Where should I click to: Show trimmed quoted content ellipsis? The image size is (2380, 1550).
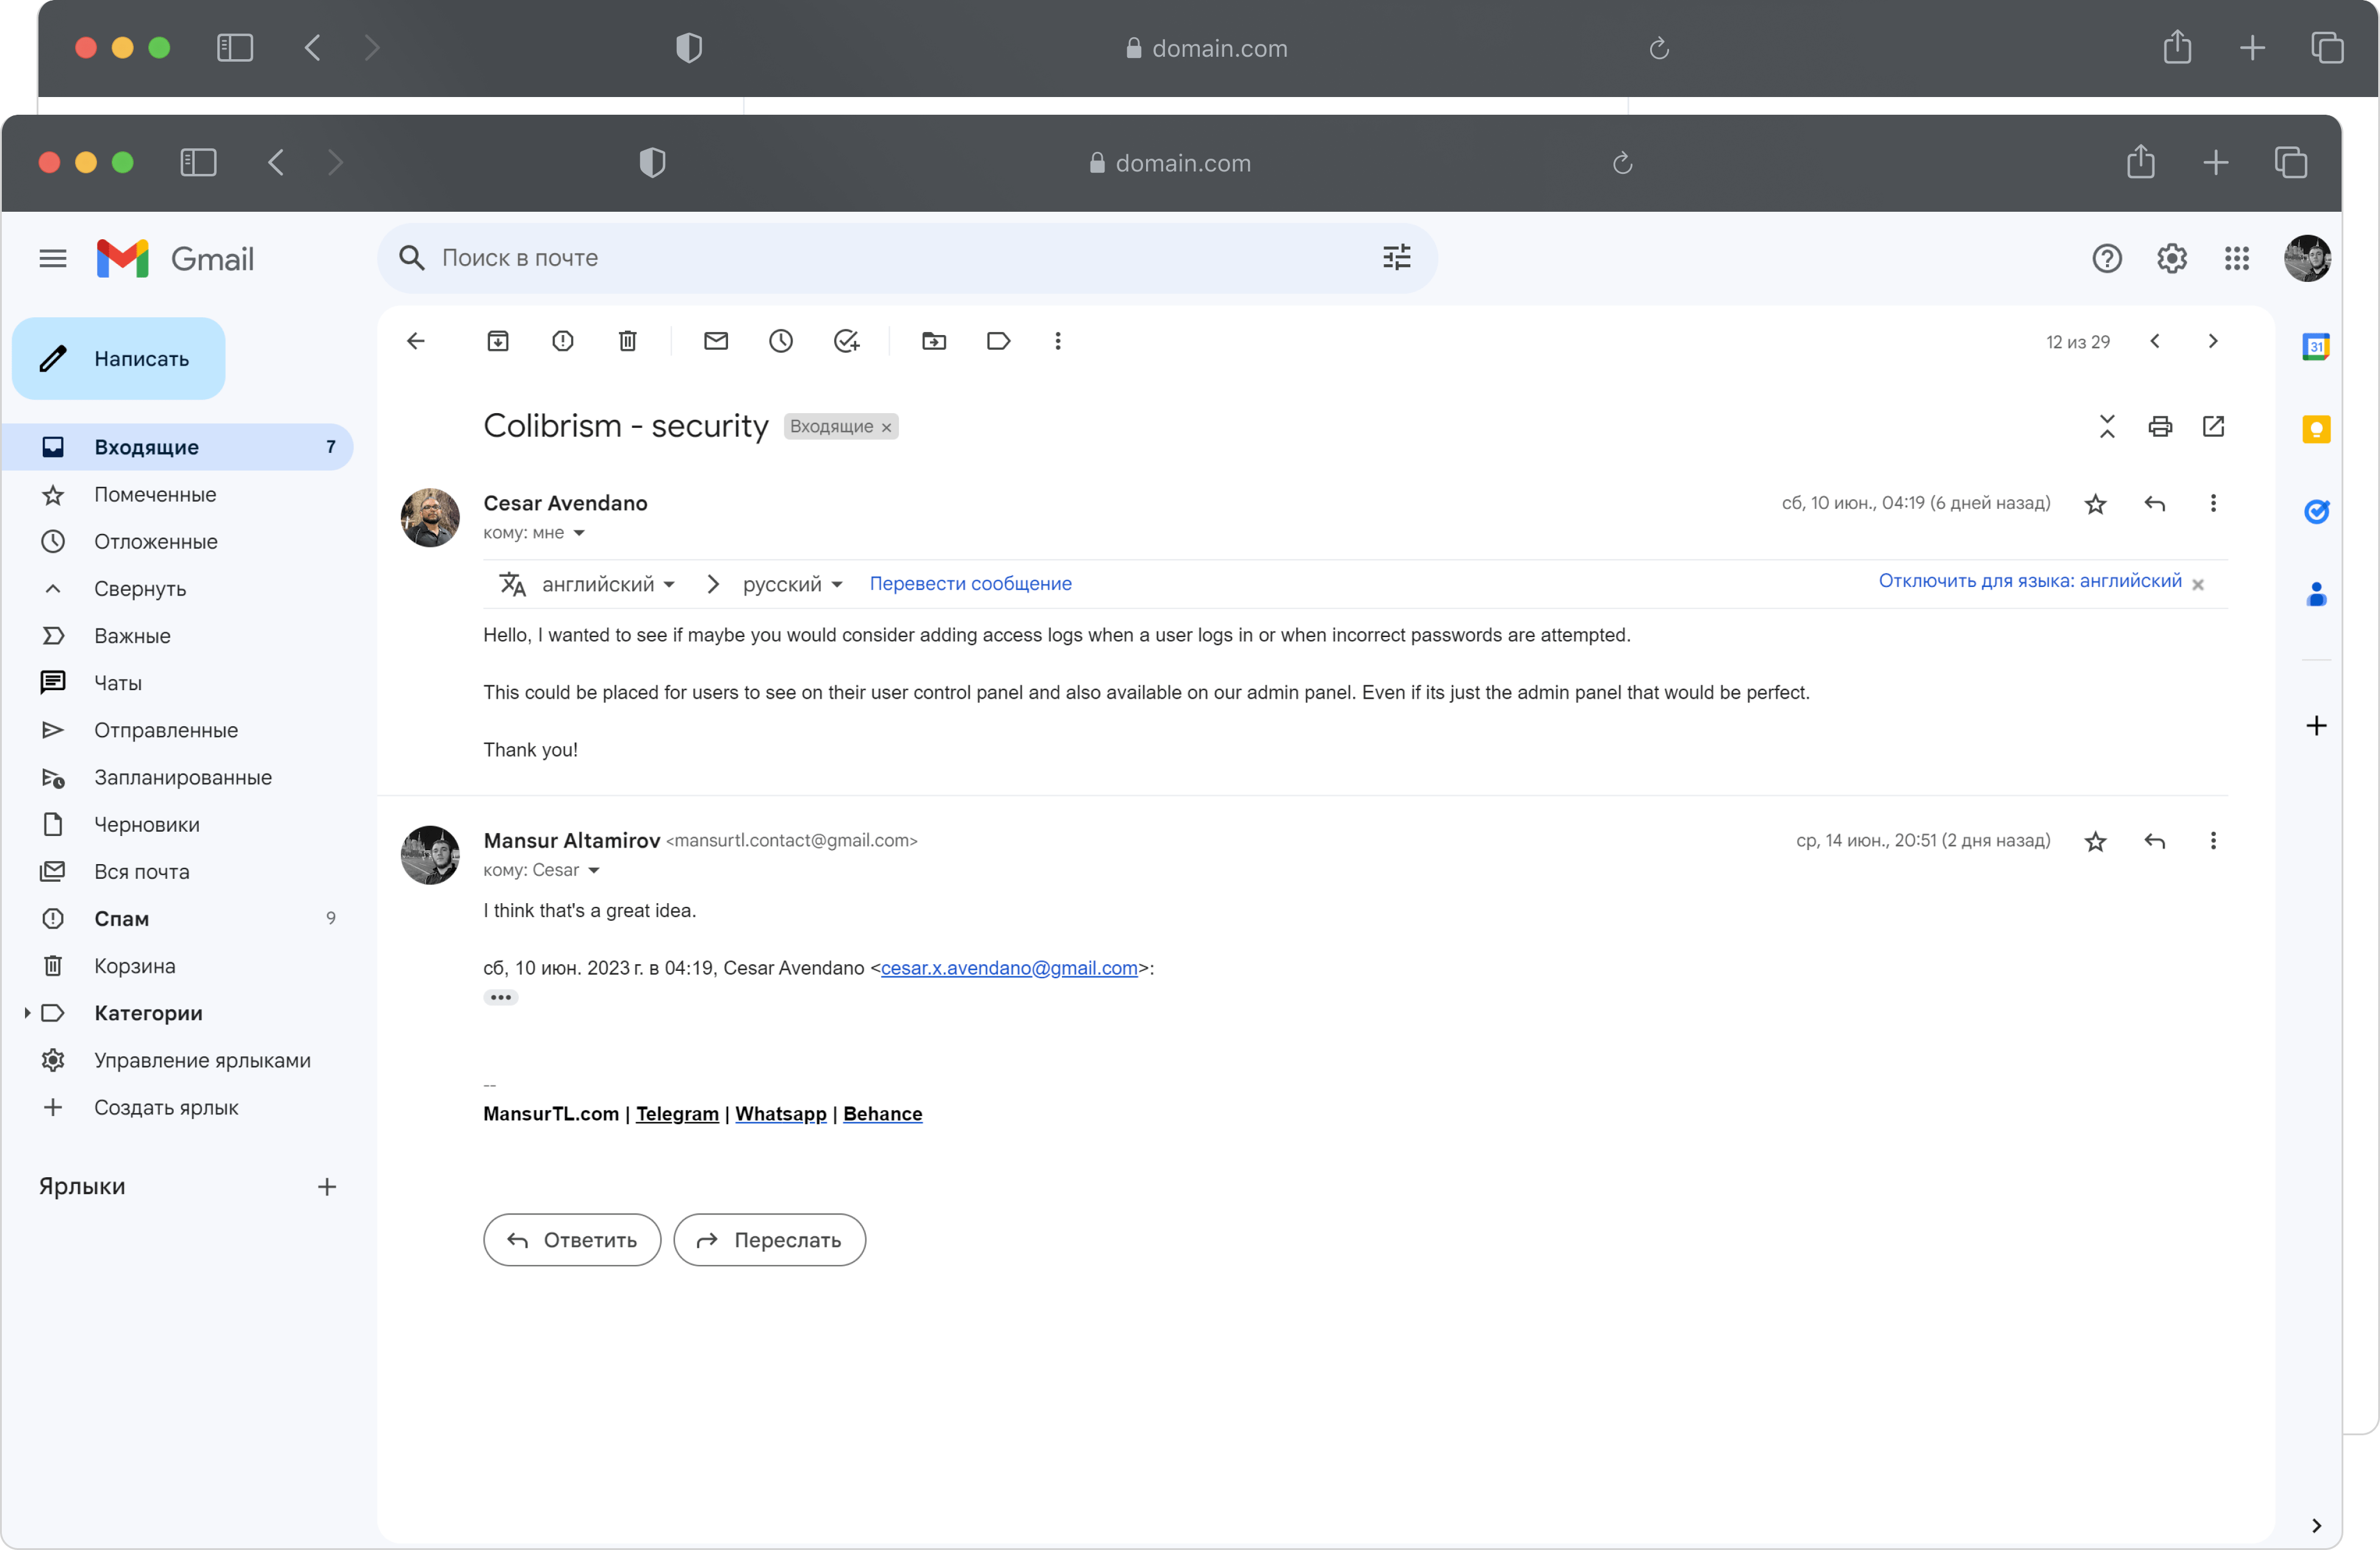[500, 998]
